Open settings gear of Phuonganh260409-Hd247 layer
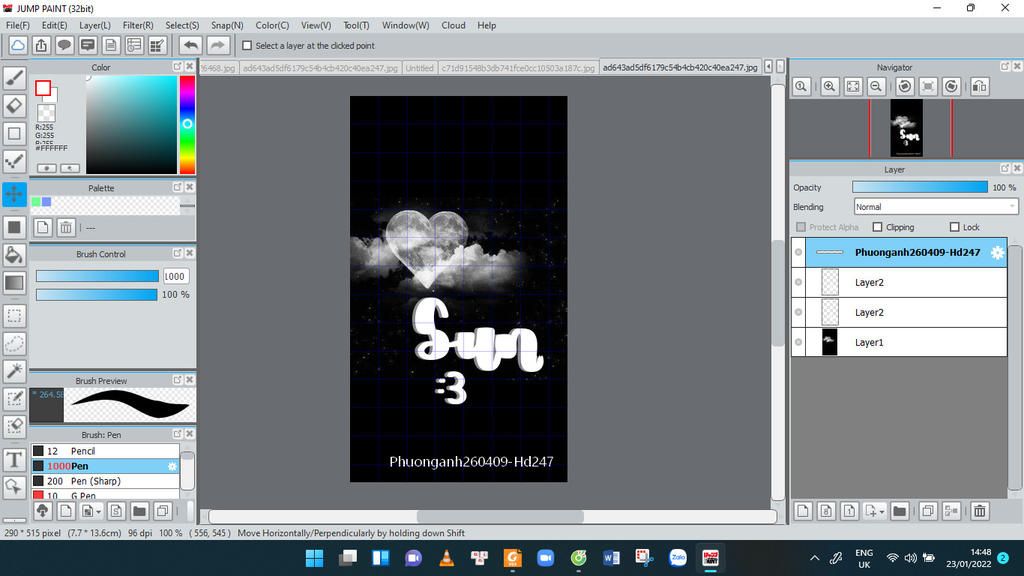Viewport: 1024px width, 576px height. pyautogui.click(x=997, y=253)
